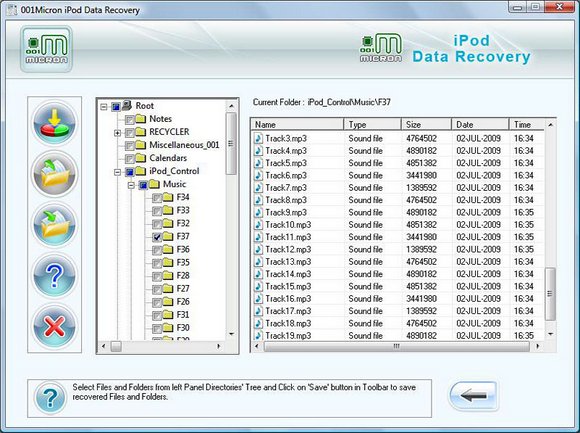Click the F28 folder icon
The image size is (580, 433).
[168, 275]
